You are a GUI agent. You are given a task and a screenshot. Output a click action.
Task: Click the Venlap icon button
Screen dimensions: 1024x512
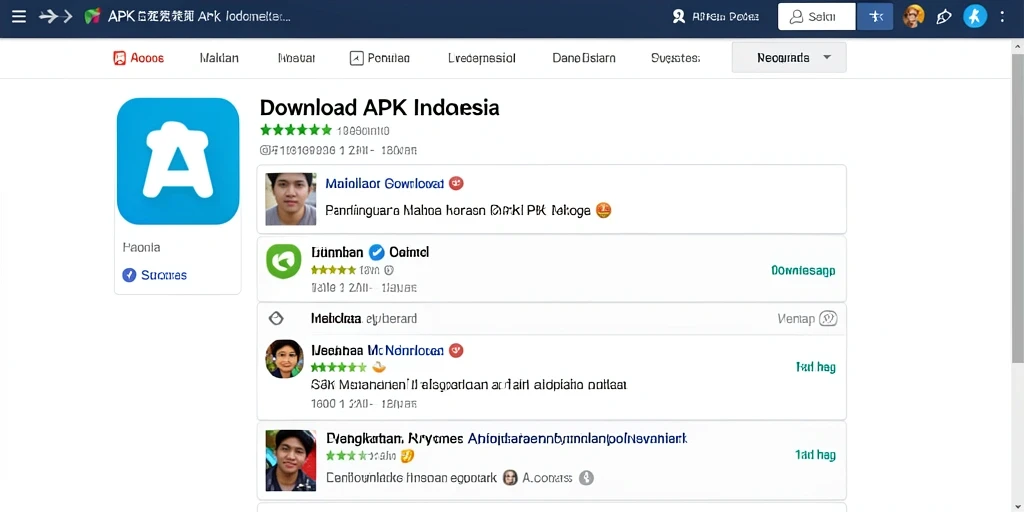tap(828, 319)
